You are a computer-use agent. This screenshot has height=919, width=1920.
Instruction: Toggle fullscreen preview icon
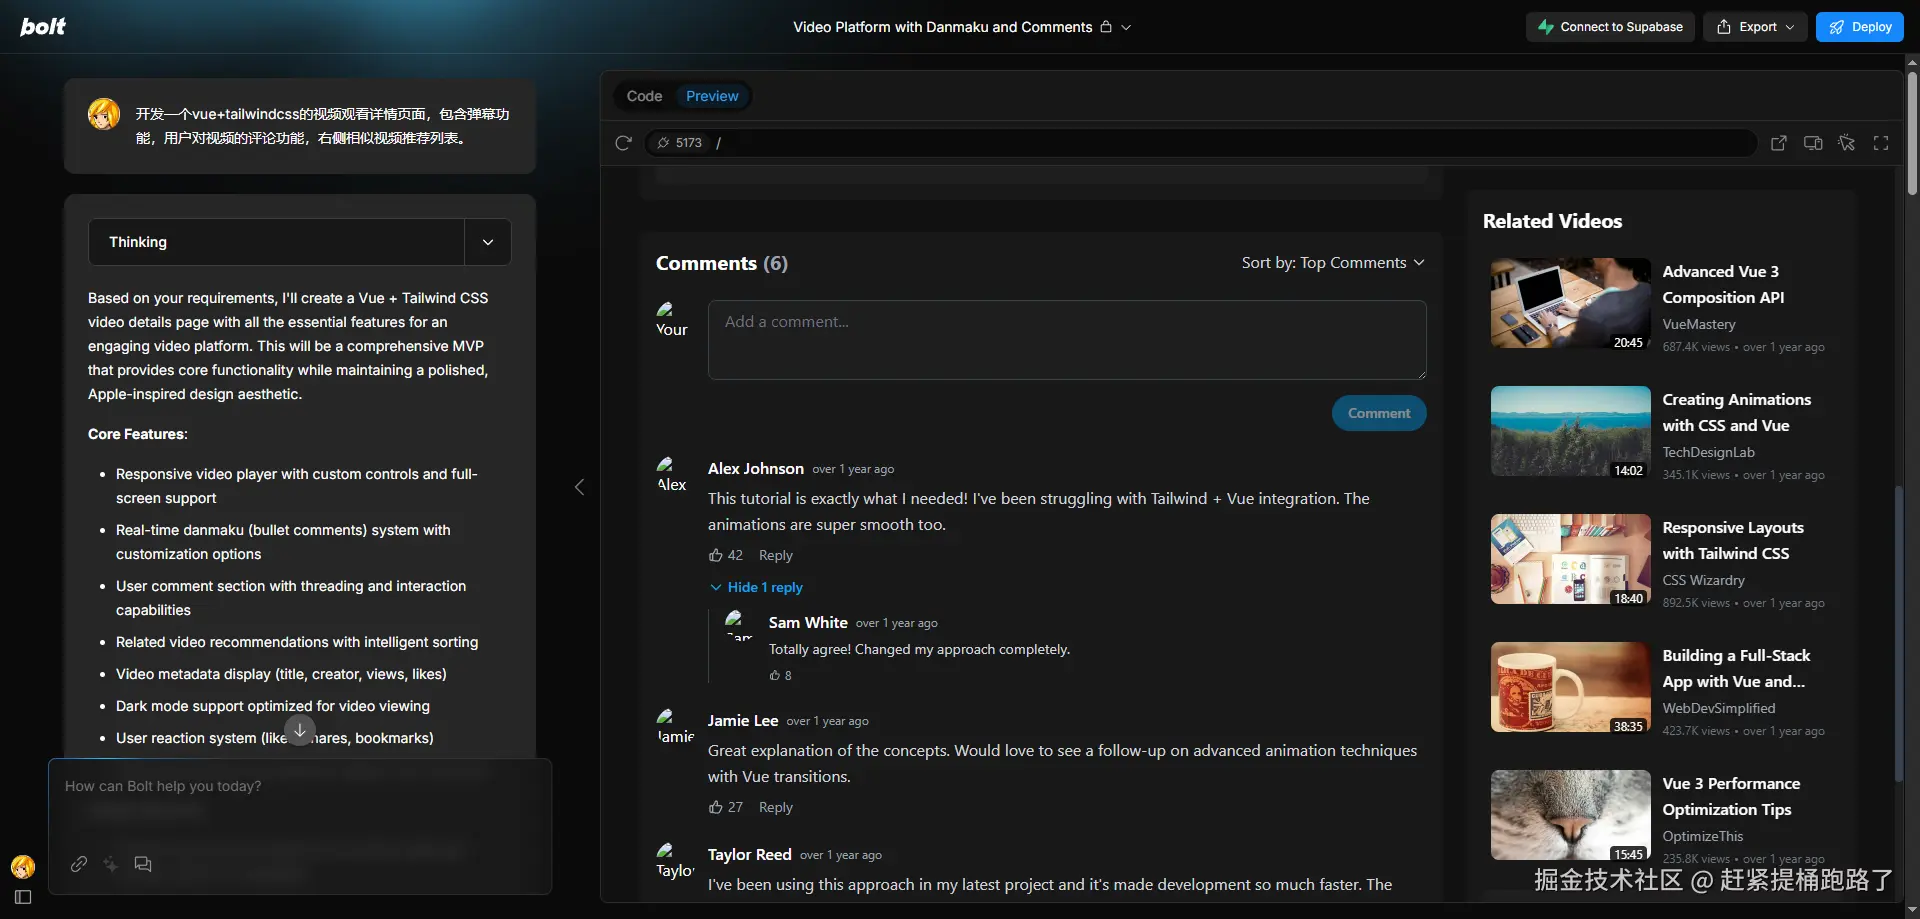click(1880, 143)
